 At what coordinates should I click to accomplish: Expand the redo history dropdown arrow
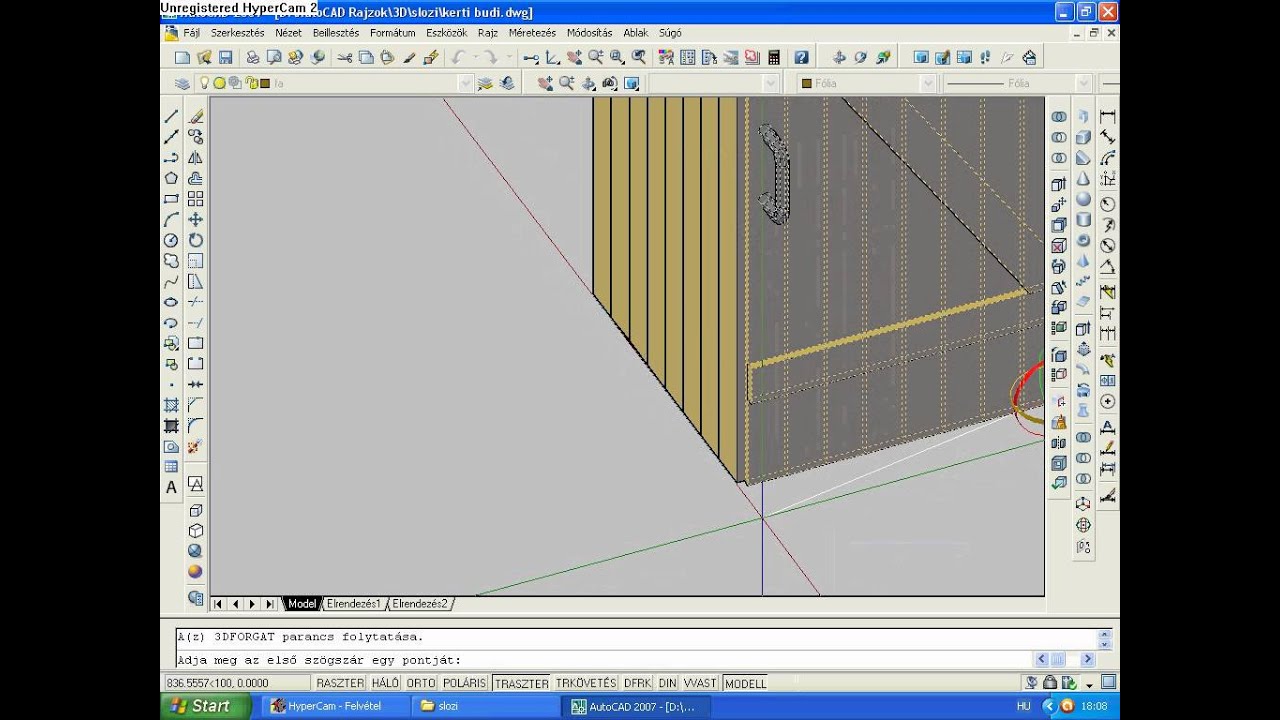point(509,58)
